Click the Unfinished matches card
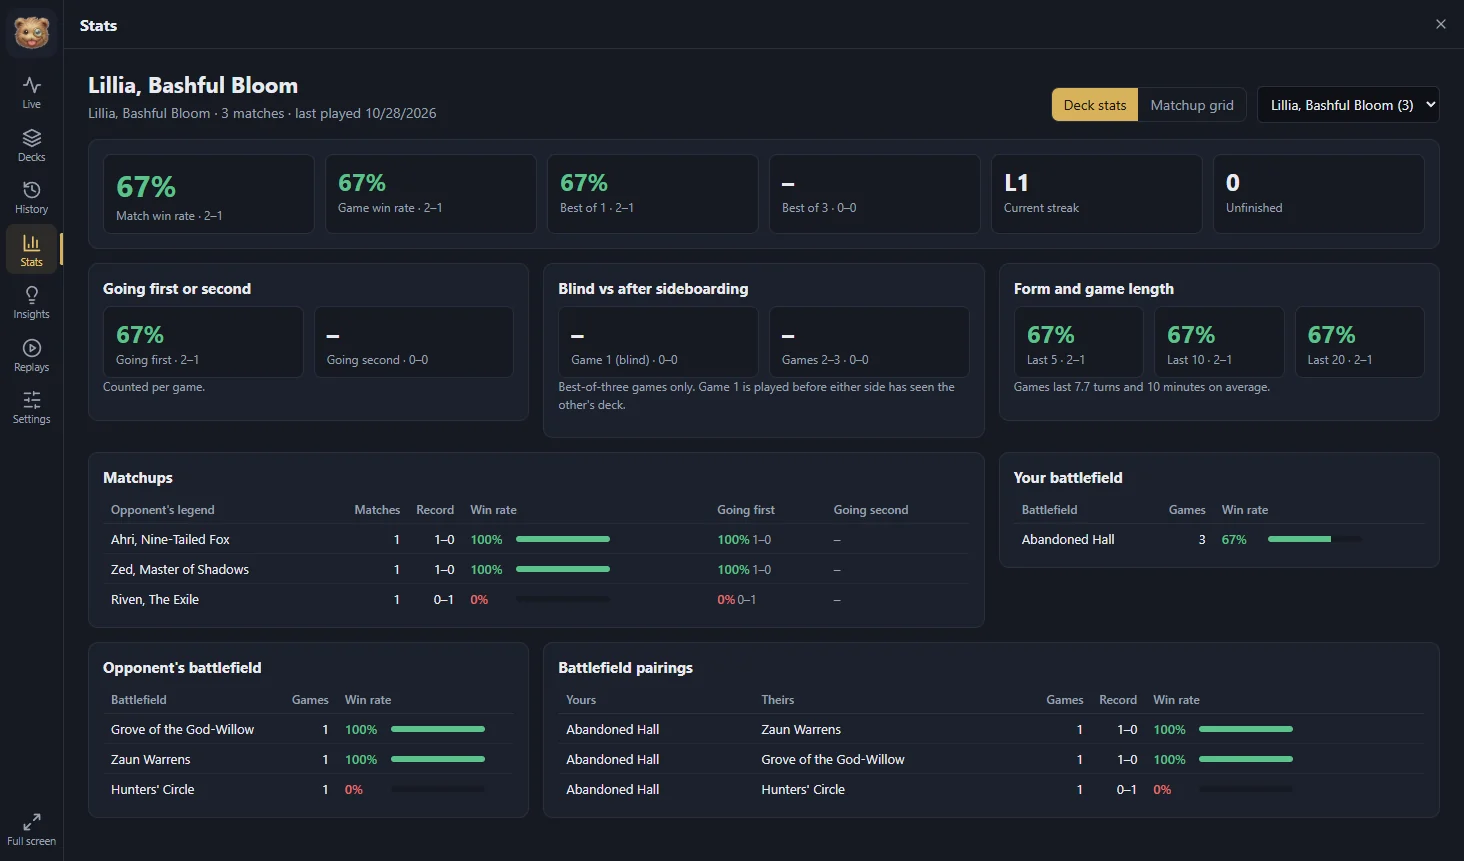Viewport: 1464px width, 861px height. coord(1319,194)
